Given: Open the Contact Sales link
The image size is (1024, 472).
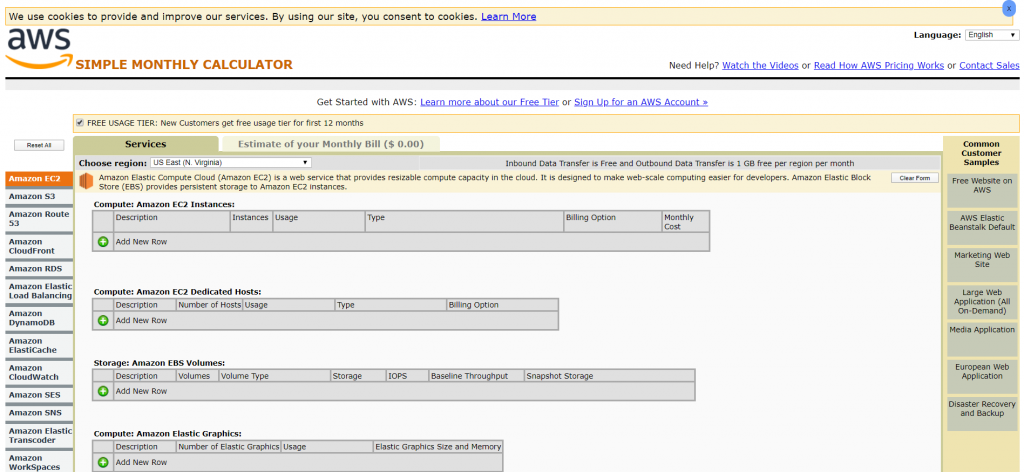Looking at the screenshot, I should pyautogui.click(x=989, y=65).
